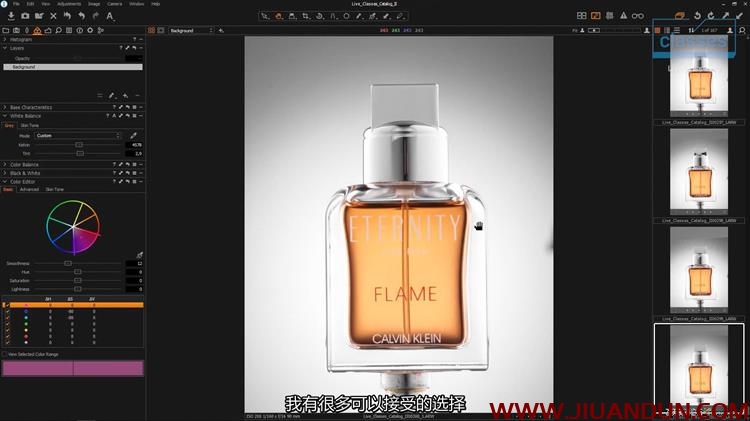Select the Background layer row

point(73,67)
